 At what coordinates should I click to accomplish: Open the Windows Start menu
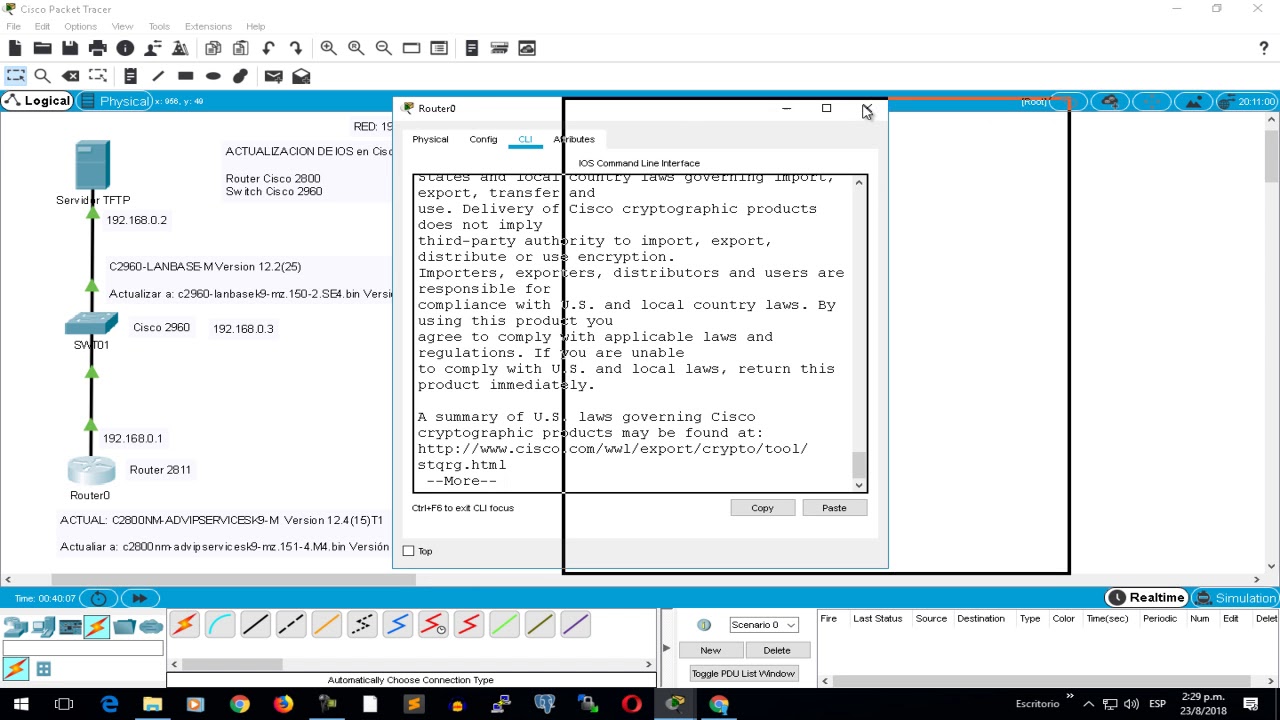pos(20,704)
